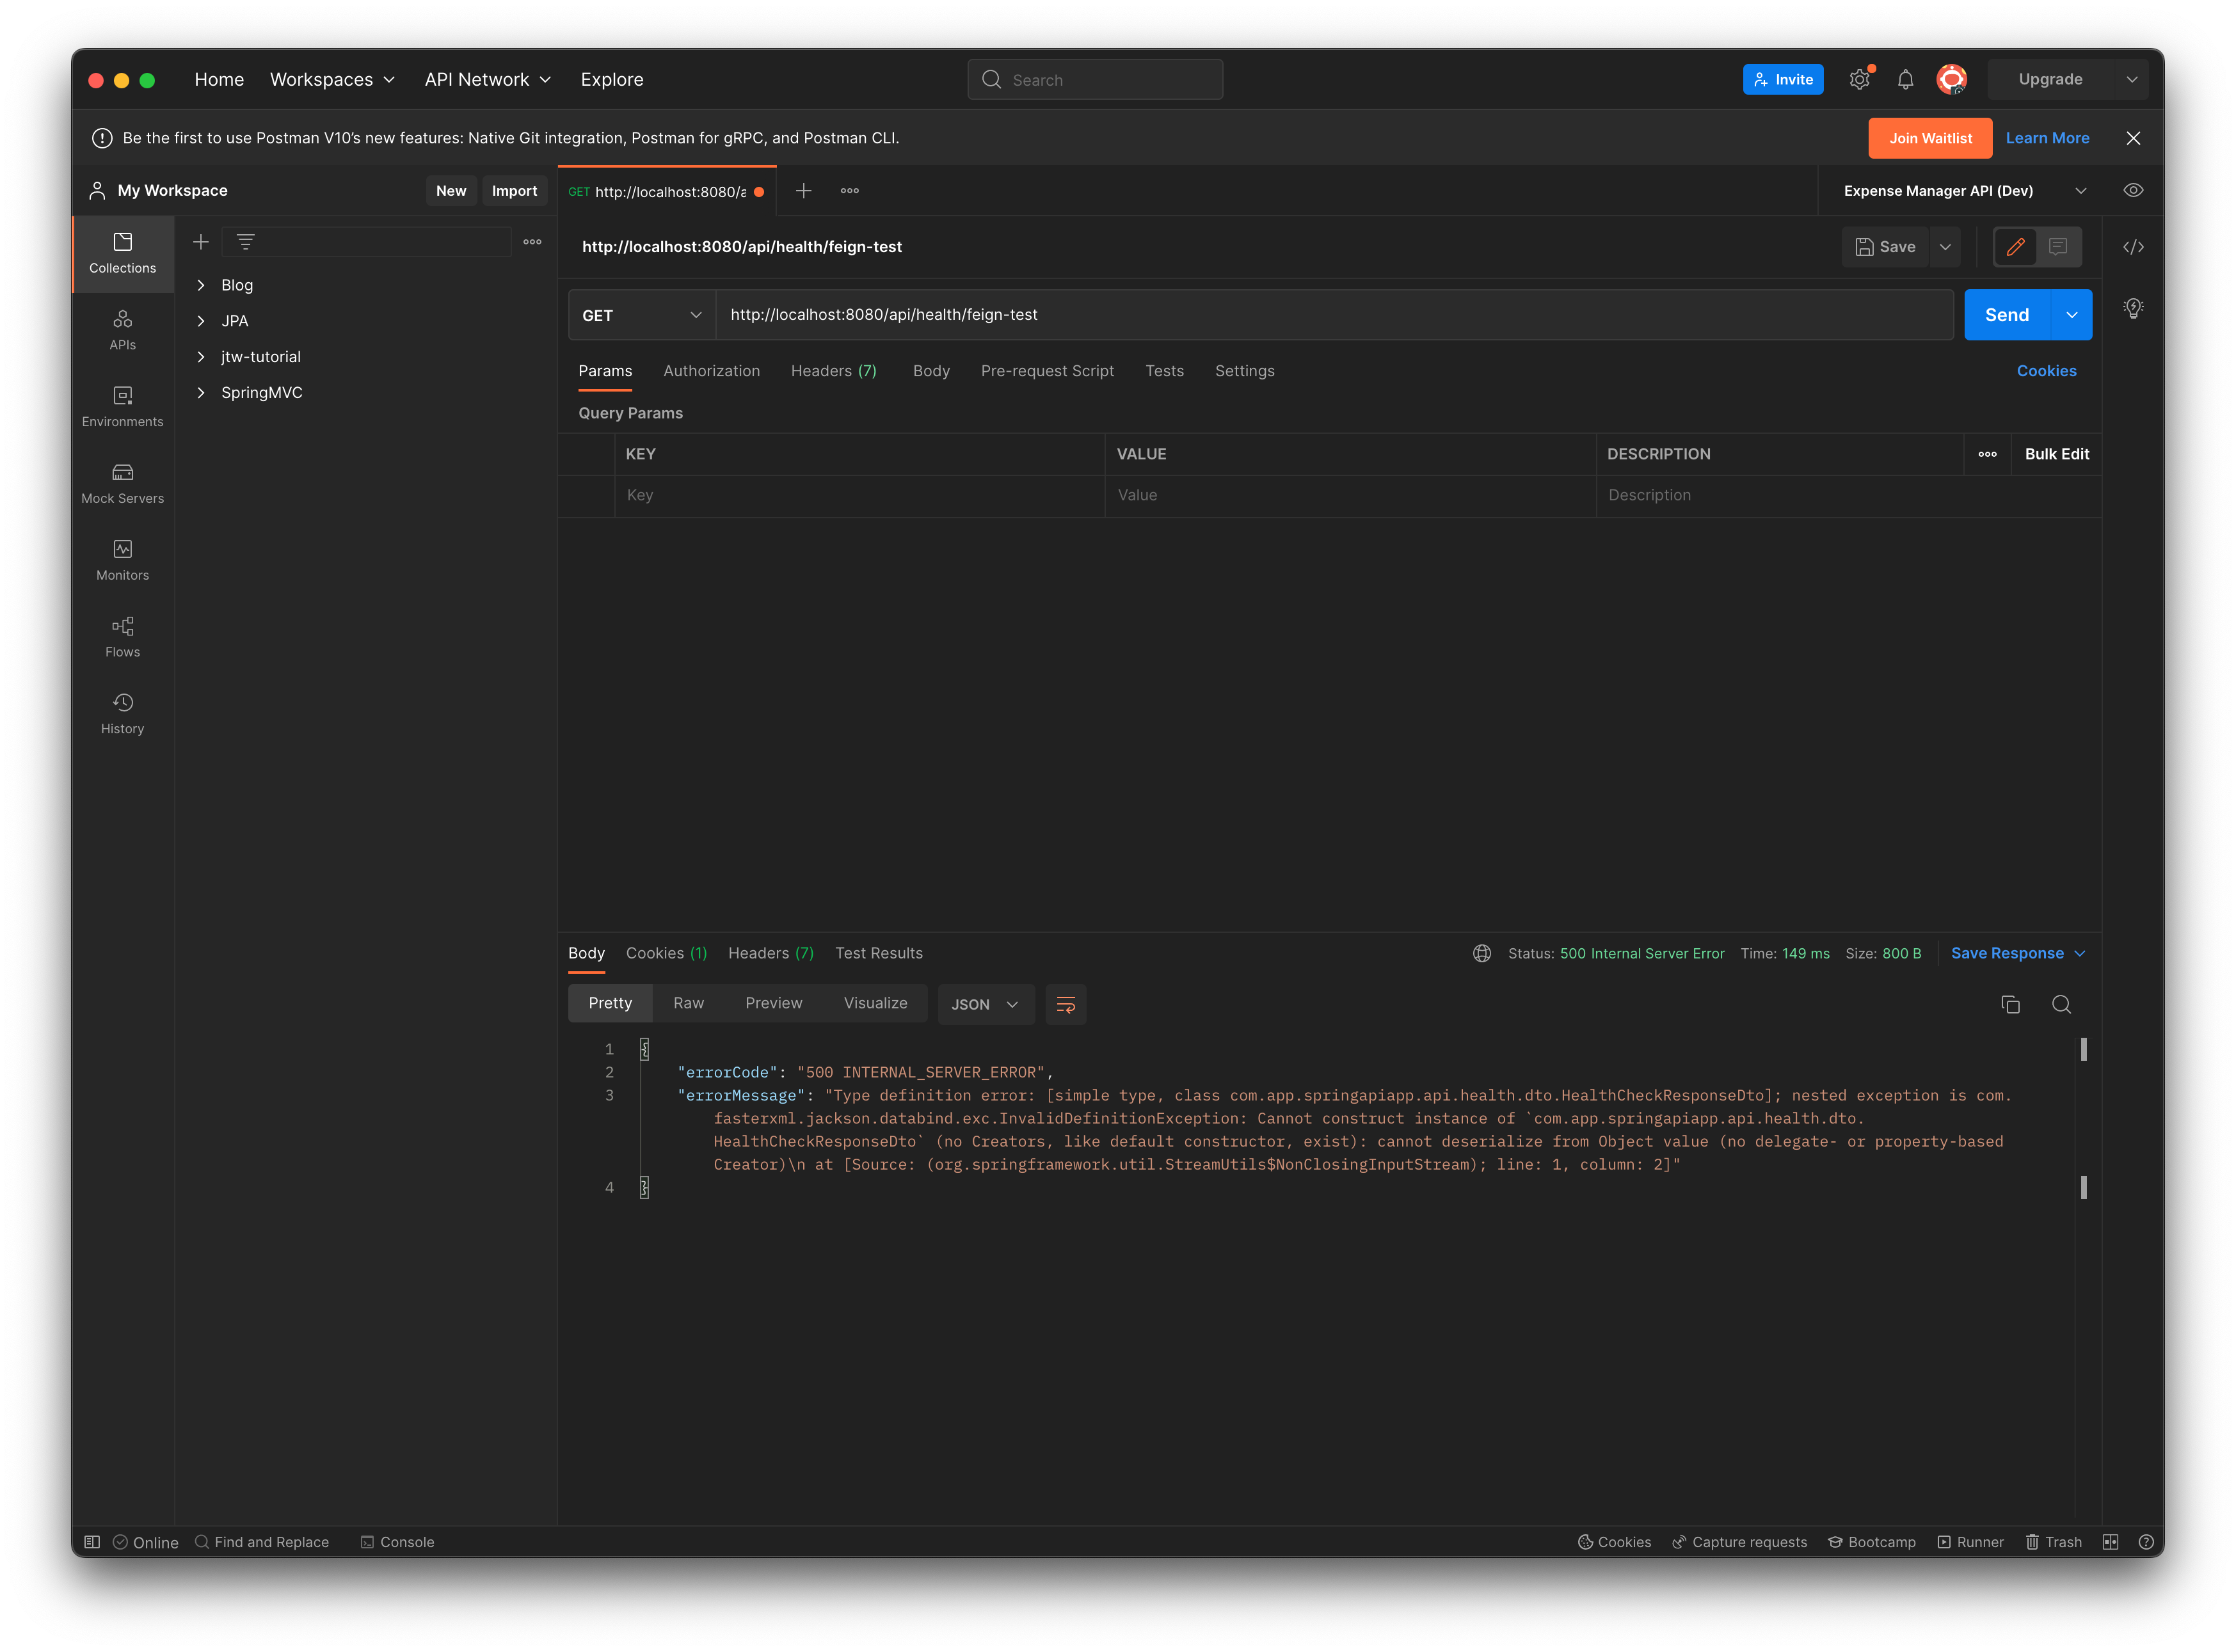Switch to the Authorization tab

pos(711,371)
